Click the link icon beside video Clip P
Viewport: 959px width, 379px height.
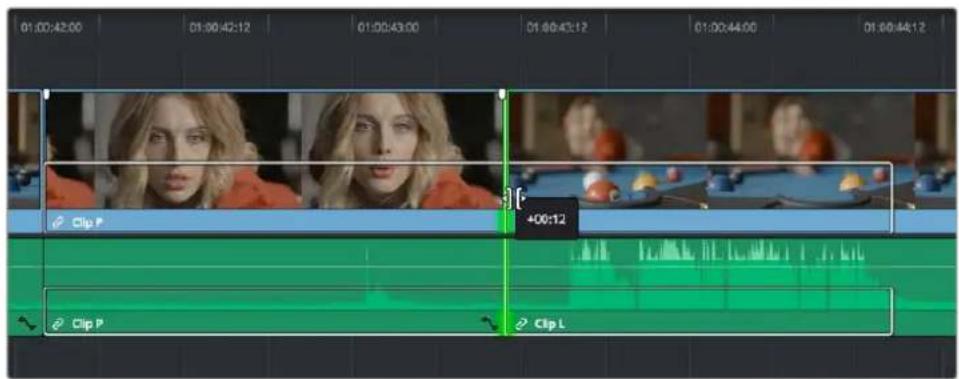pos(58,223)
